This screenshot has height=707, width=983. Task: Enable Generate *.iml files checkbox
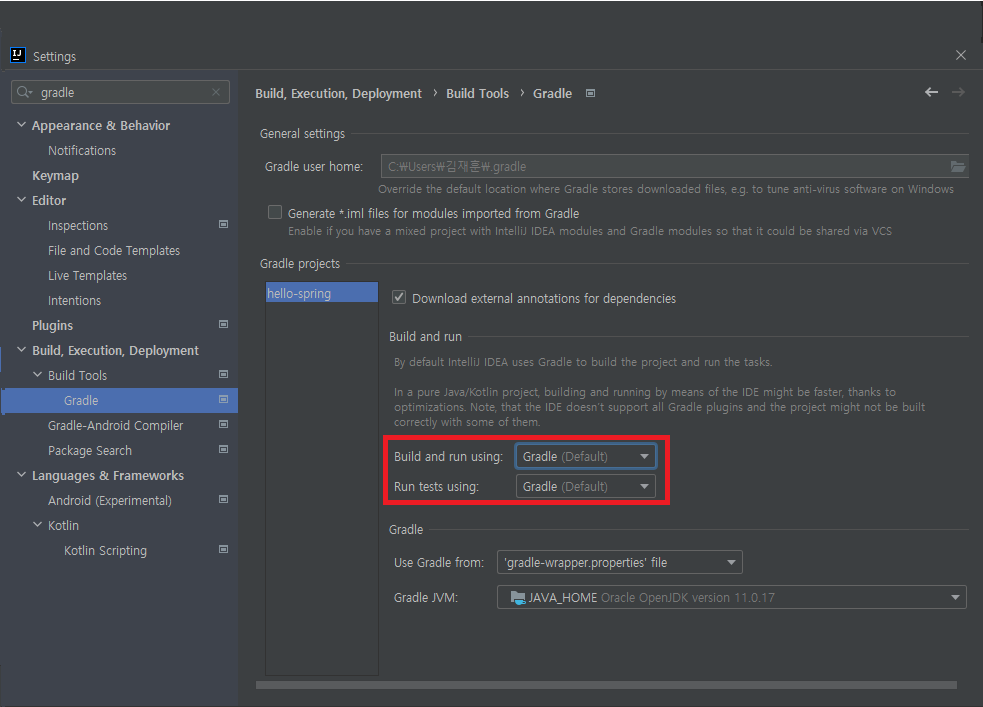pos(275,212)
